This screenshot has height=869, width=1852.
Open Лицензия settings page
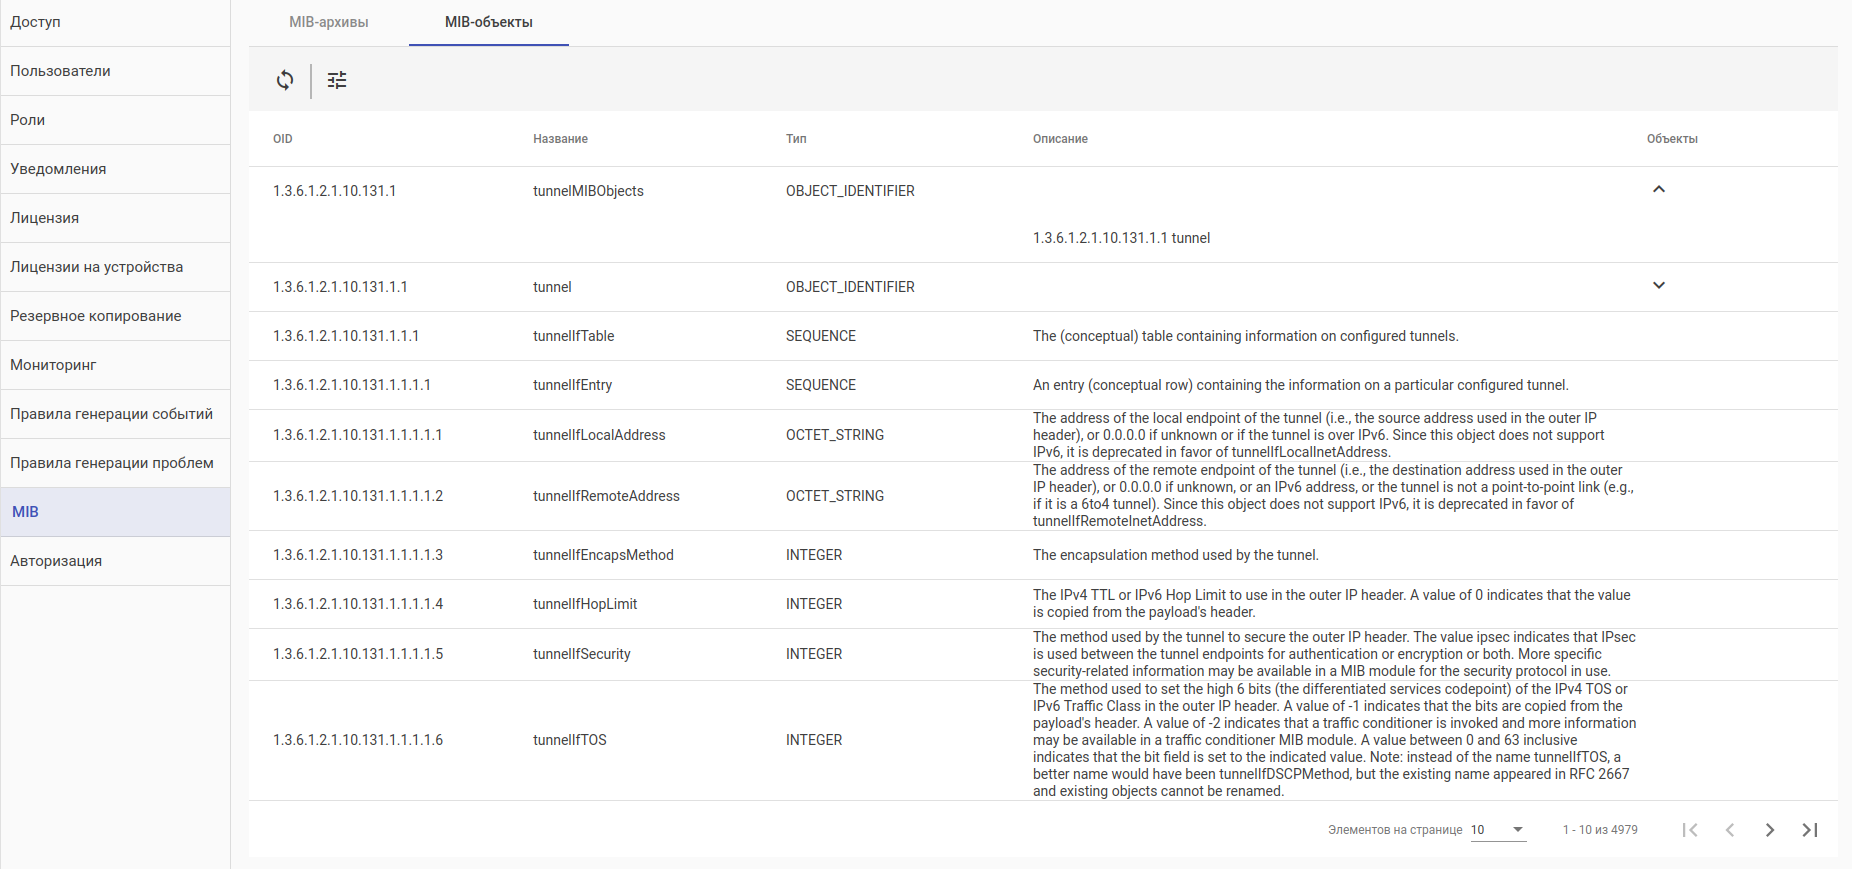pyautogui.click(x=45, y=218)
